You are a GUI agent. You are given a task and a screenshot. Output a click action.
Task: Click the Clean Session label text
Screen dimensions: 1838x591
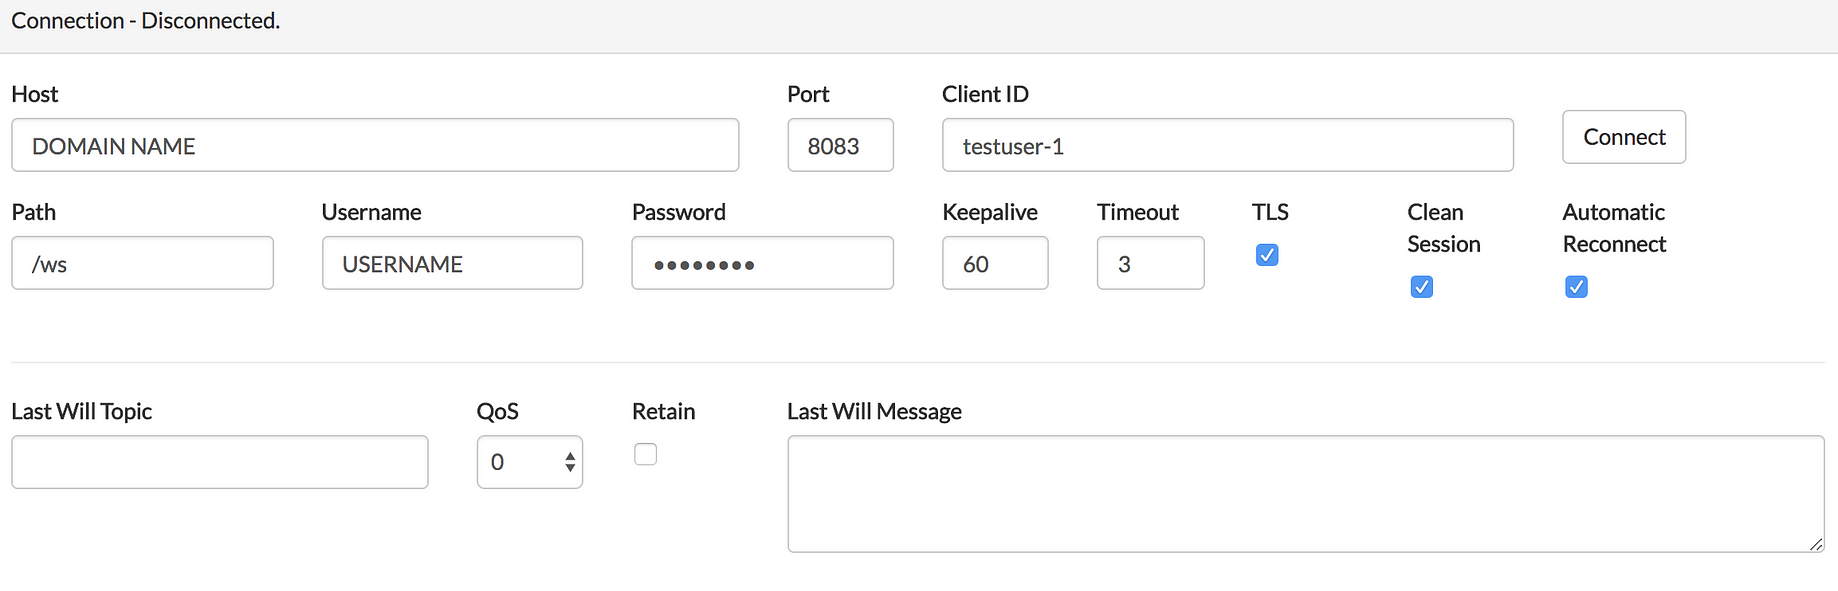pyautogui.click(x=1443, y=228)
